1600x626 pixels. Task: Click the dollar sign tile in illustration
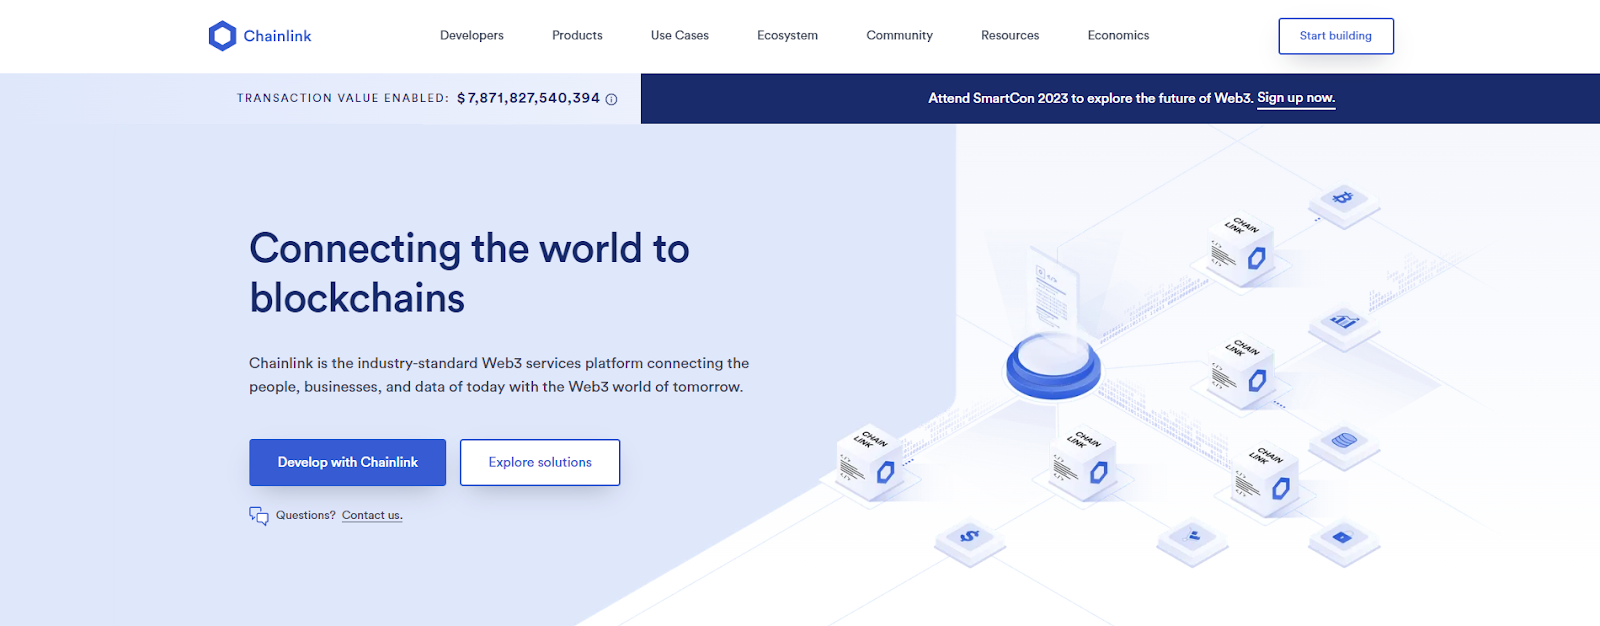coord(969,537)
